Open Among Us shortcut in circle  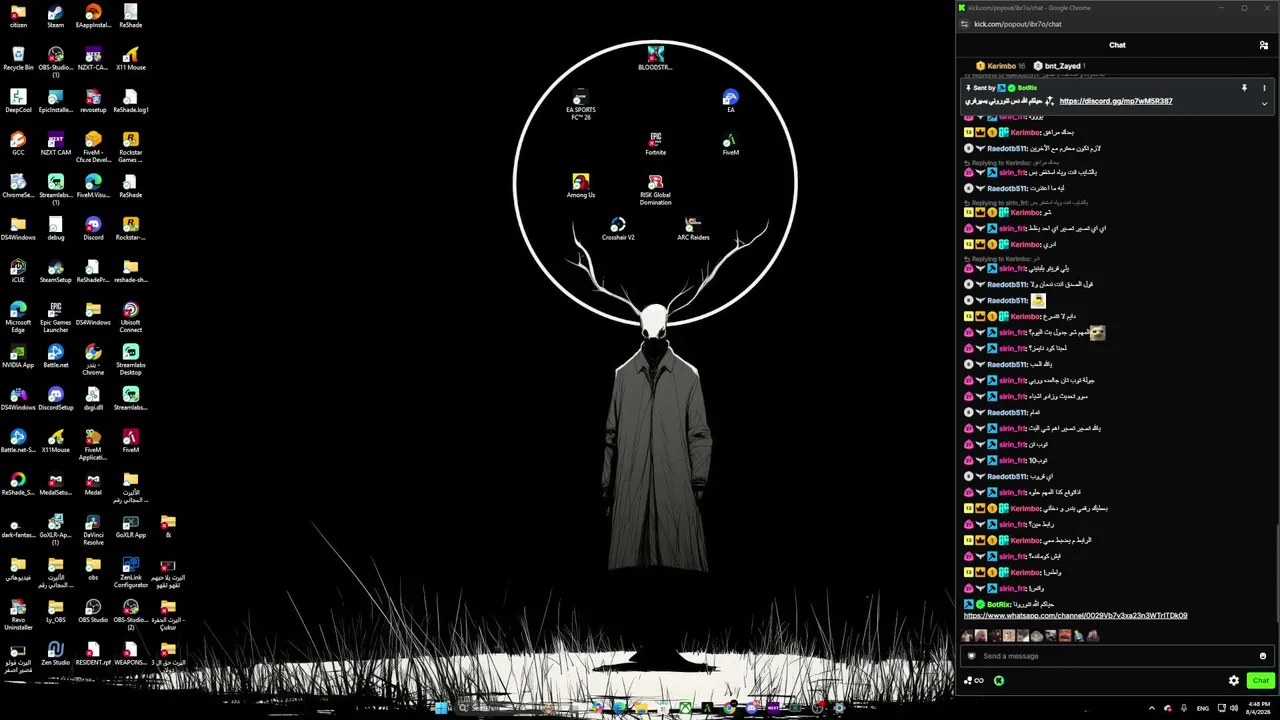[580, 186]
